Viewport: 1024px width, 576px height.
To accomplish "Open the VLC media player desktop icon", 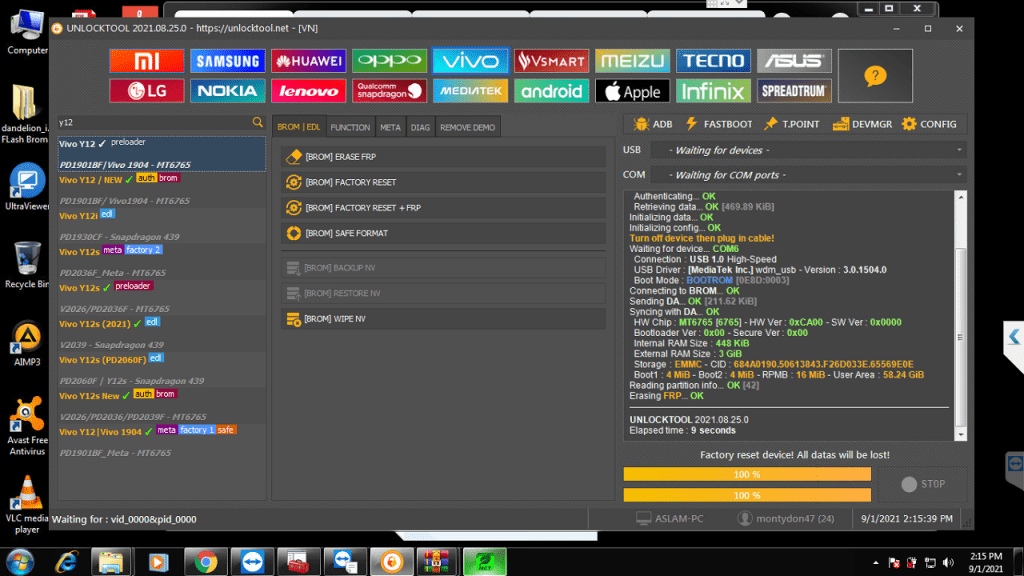I will click(x=27, y=505).
